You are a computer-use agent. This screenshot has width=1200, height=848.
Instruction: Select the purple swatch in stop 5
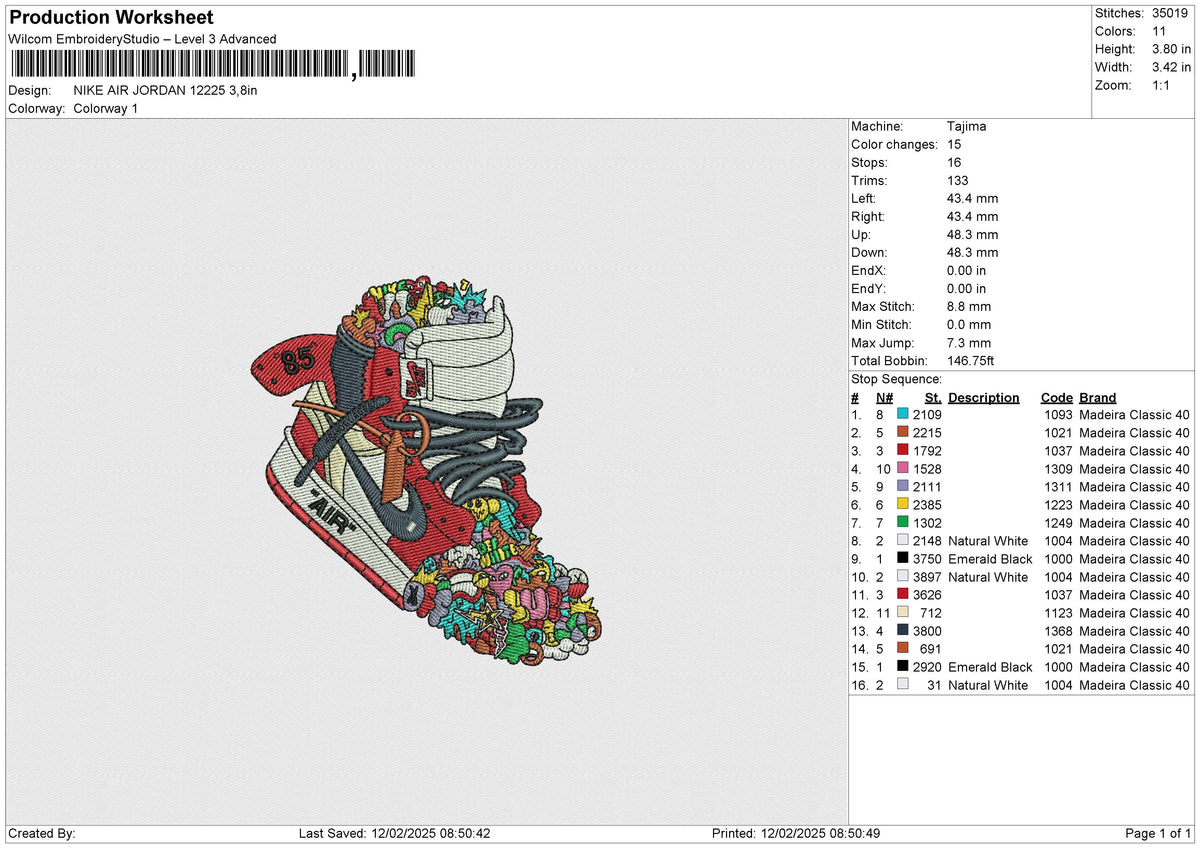(x=903, y=487)
